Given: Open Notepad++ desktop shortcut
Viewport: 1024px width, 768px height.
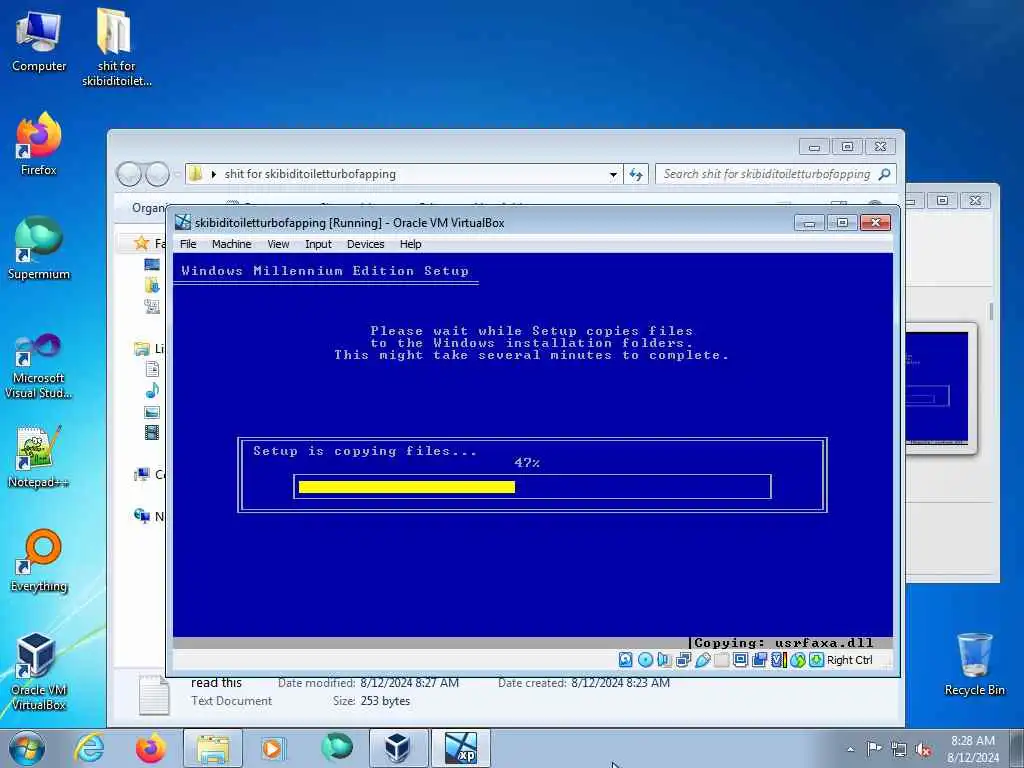Looking at the screenshot, I should [39, 457].
